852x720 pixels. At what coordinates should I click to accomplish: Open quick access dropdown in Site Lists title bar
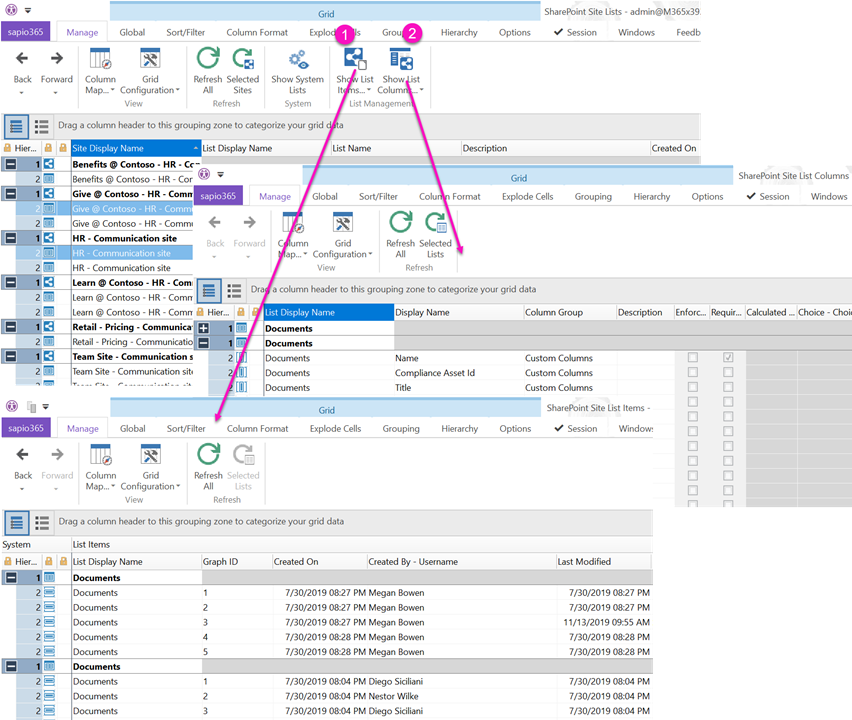[28, 10]
